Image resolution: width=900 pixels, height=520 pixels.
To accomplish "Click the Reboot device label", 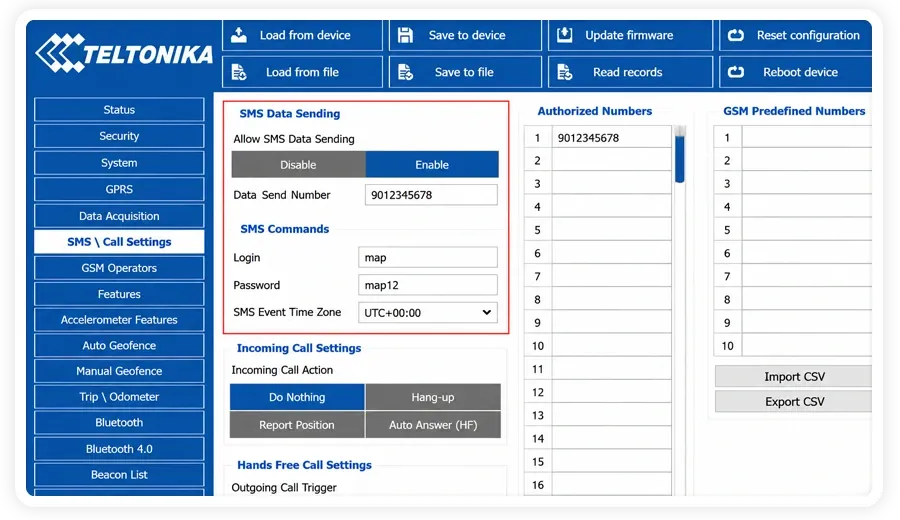I will click(800, 72).
